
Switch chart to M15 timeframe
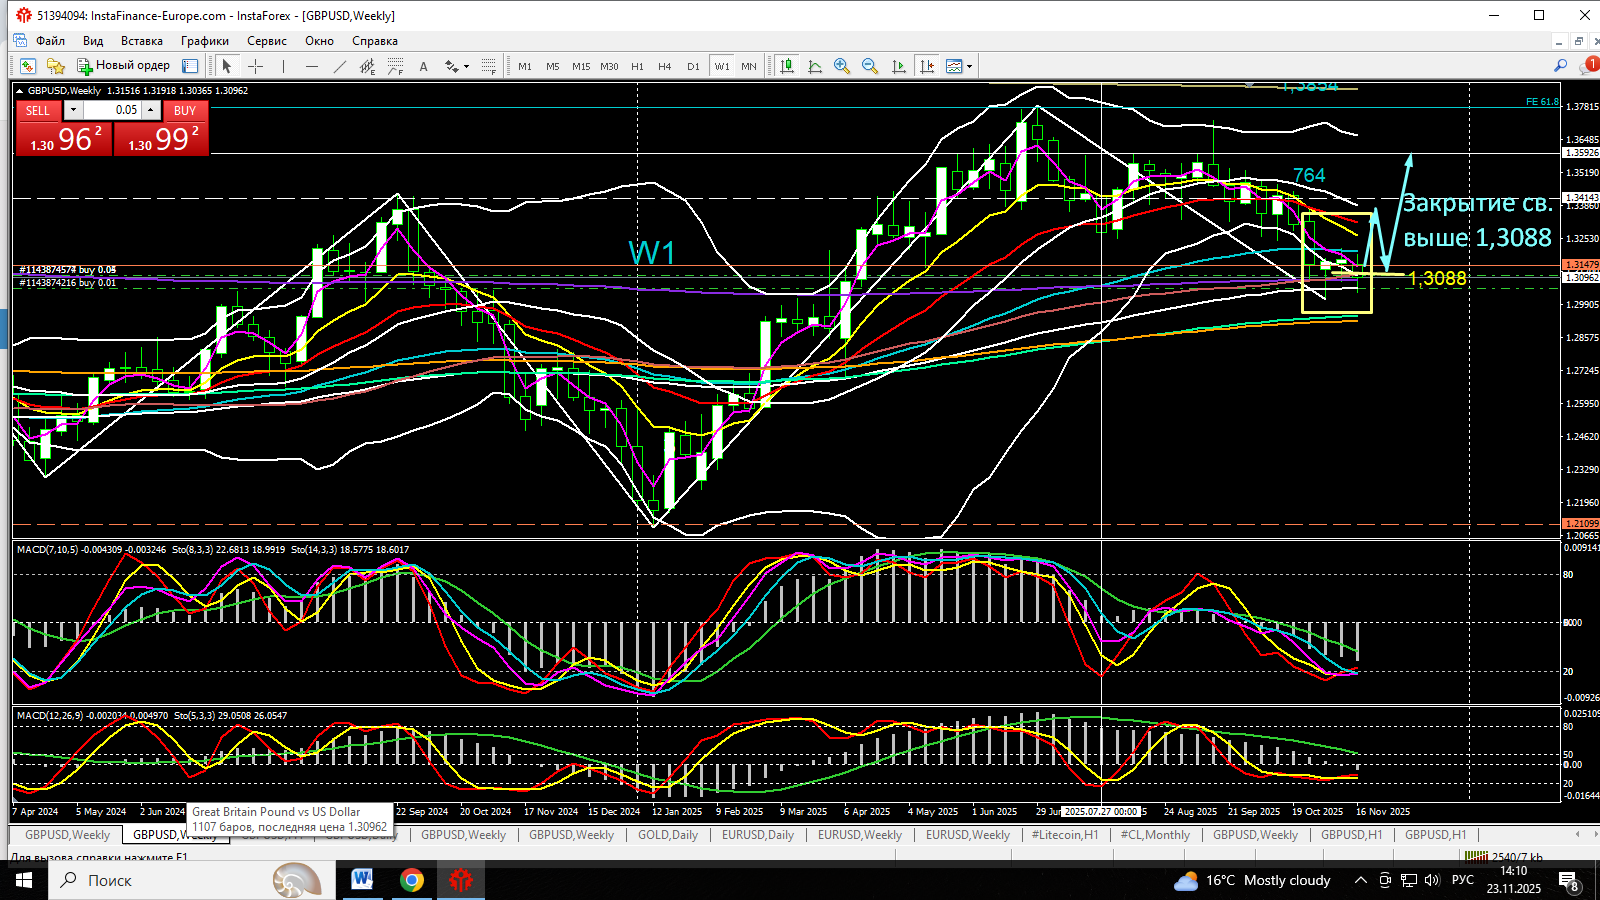tap(581, 66)
